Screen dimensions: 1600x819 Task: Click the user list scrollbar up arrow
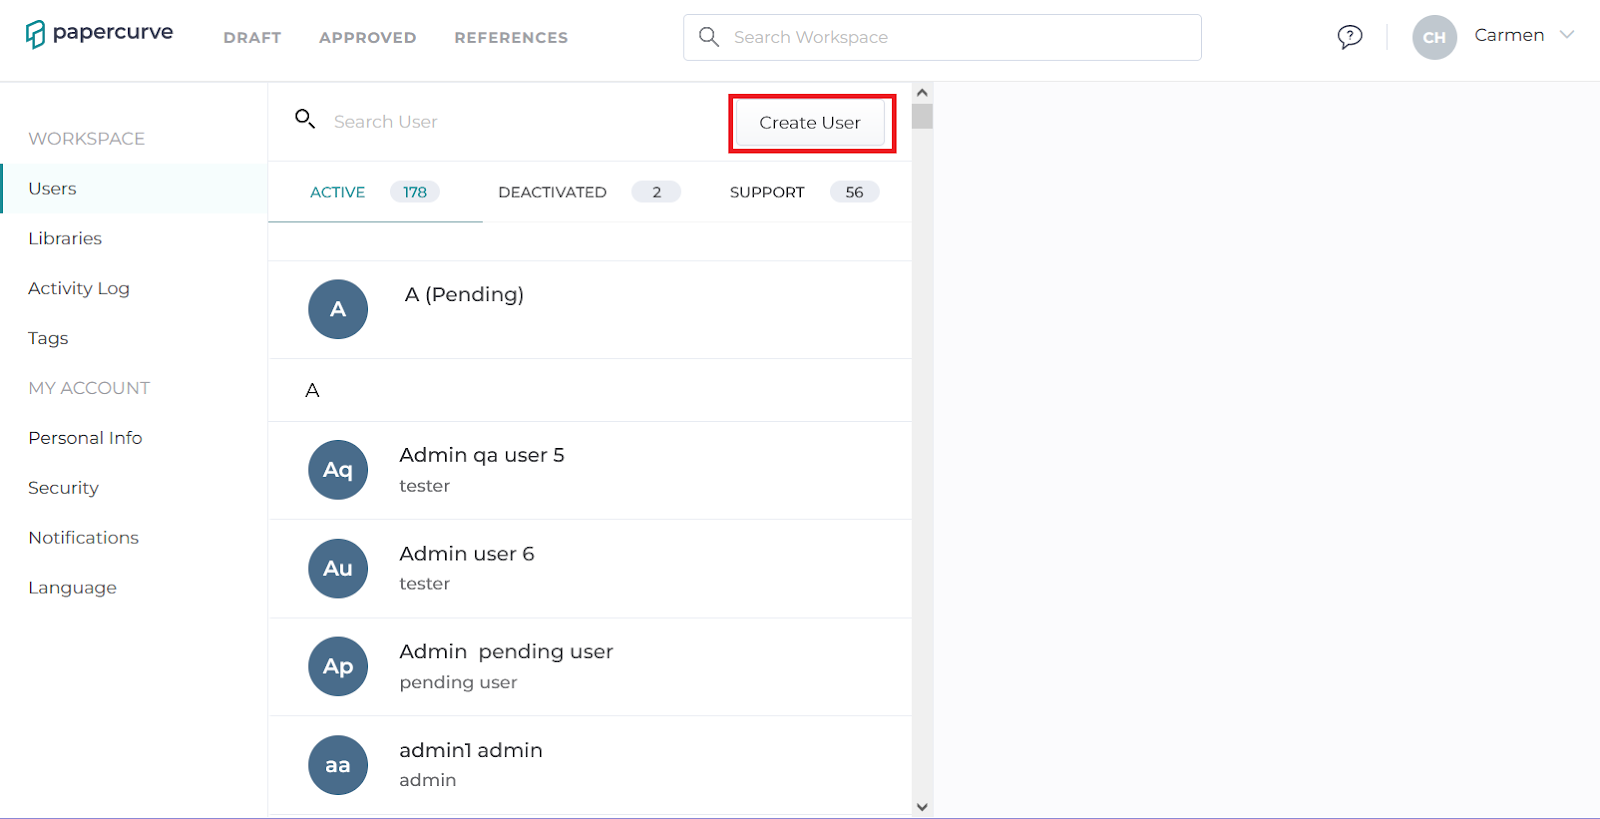[922, 92]
